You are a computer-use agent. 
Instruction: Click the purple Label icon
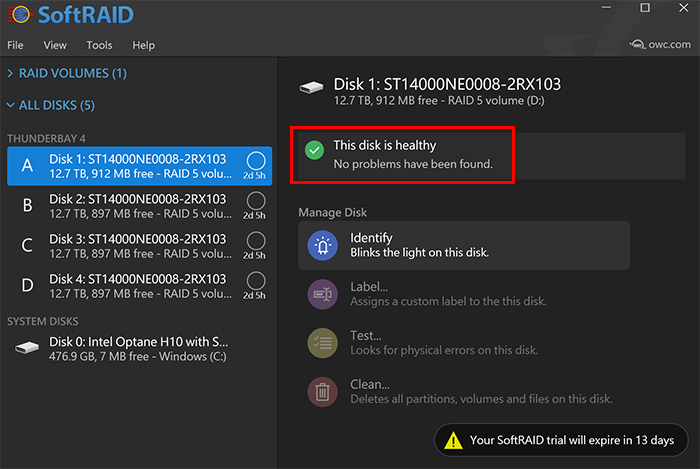[x=322, y=294]
